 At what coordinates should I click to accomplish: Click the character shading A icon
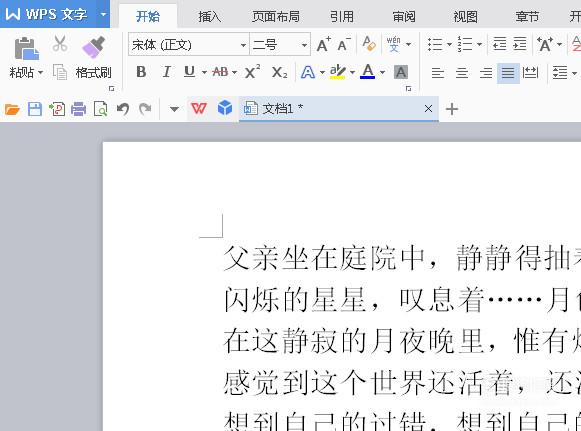tap(401, 72)
